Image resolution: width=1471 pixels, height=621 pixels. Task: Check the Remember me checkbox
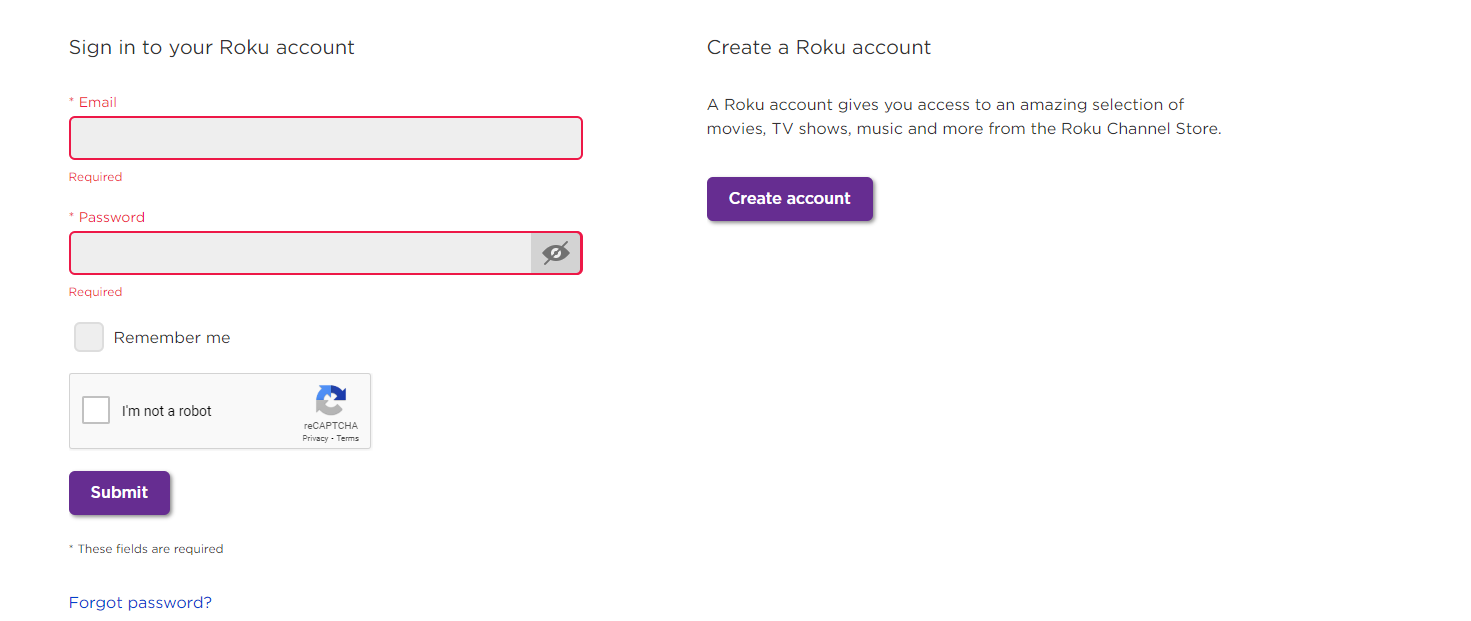[x=89, y=337]
